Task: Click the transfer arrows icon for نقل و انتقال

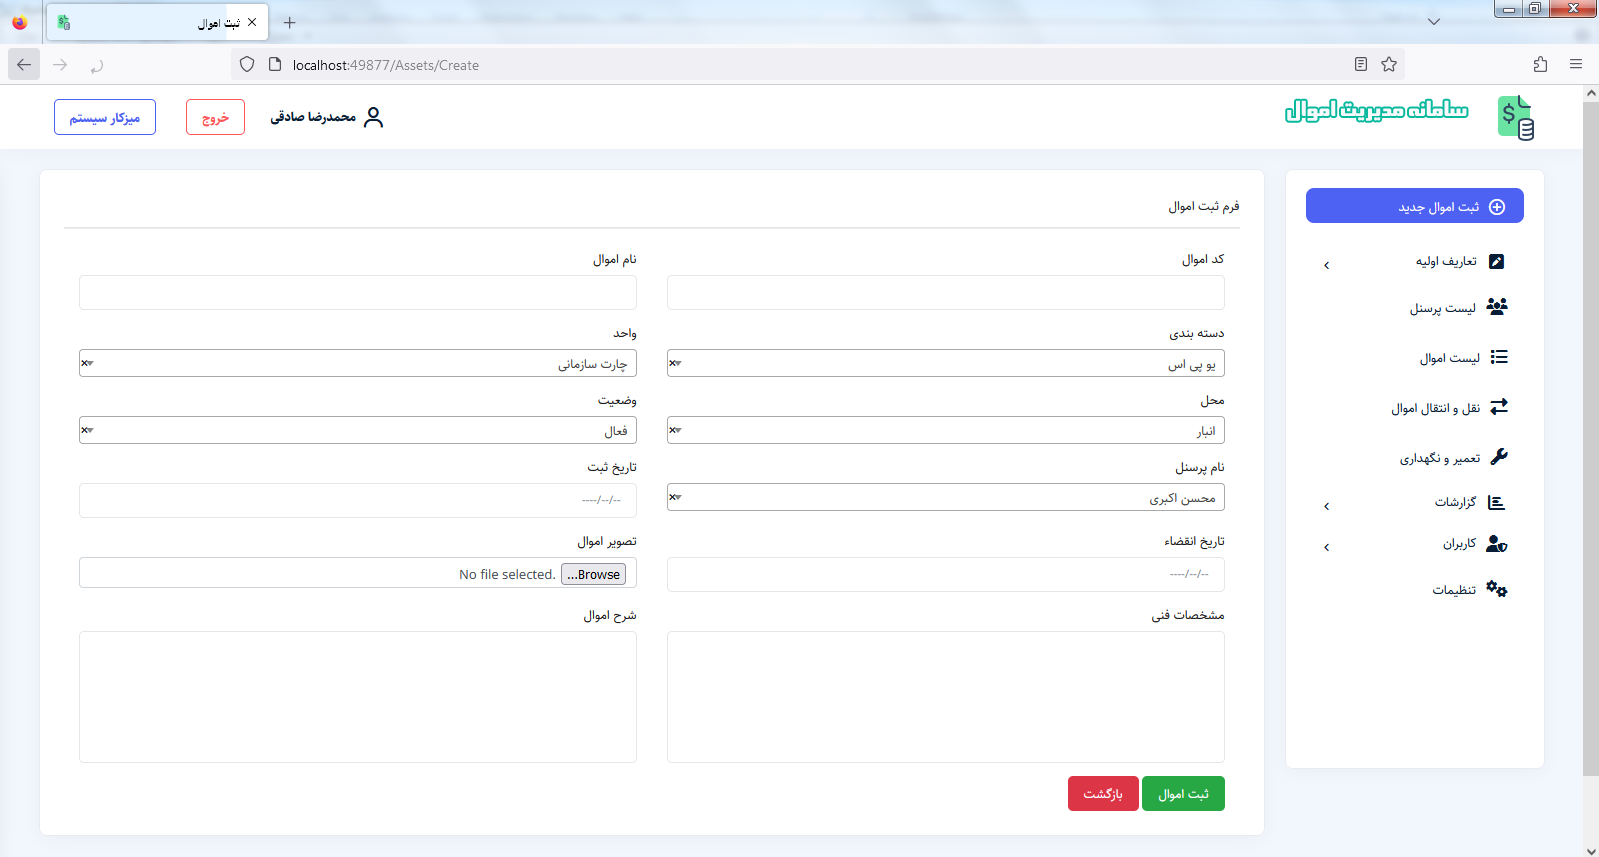Action: (x=1498, y=407)
